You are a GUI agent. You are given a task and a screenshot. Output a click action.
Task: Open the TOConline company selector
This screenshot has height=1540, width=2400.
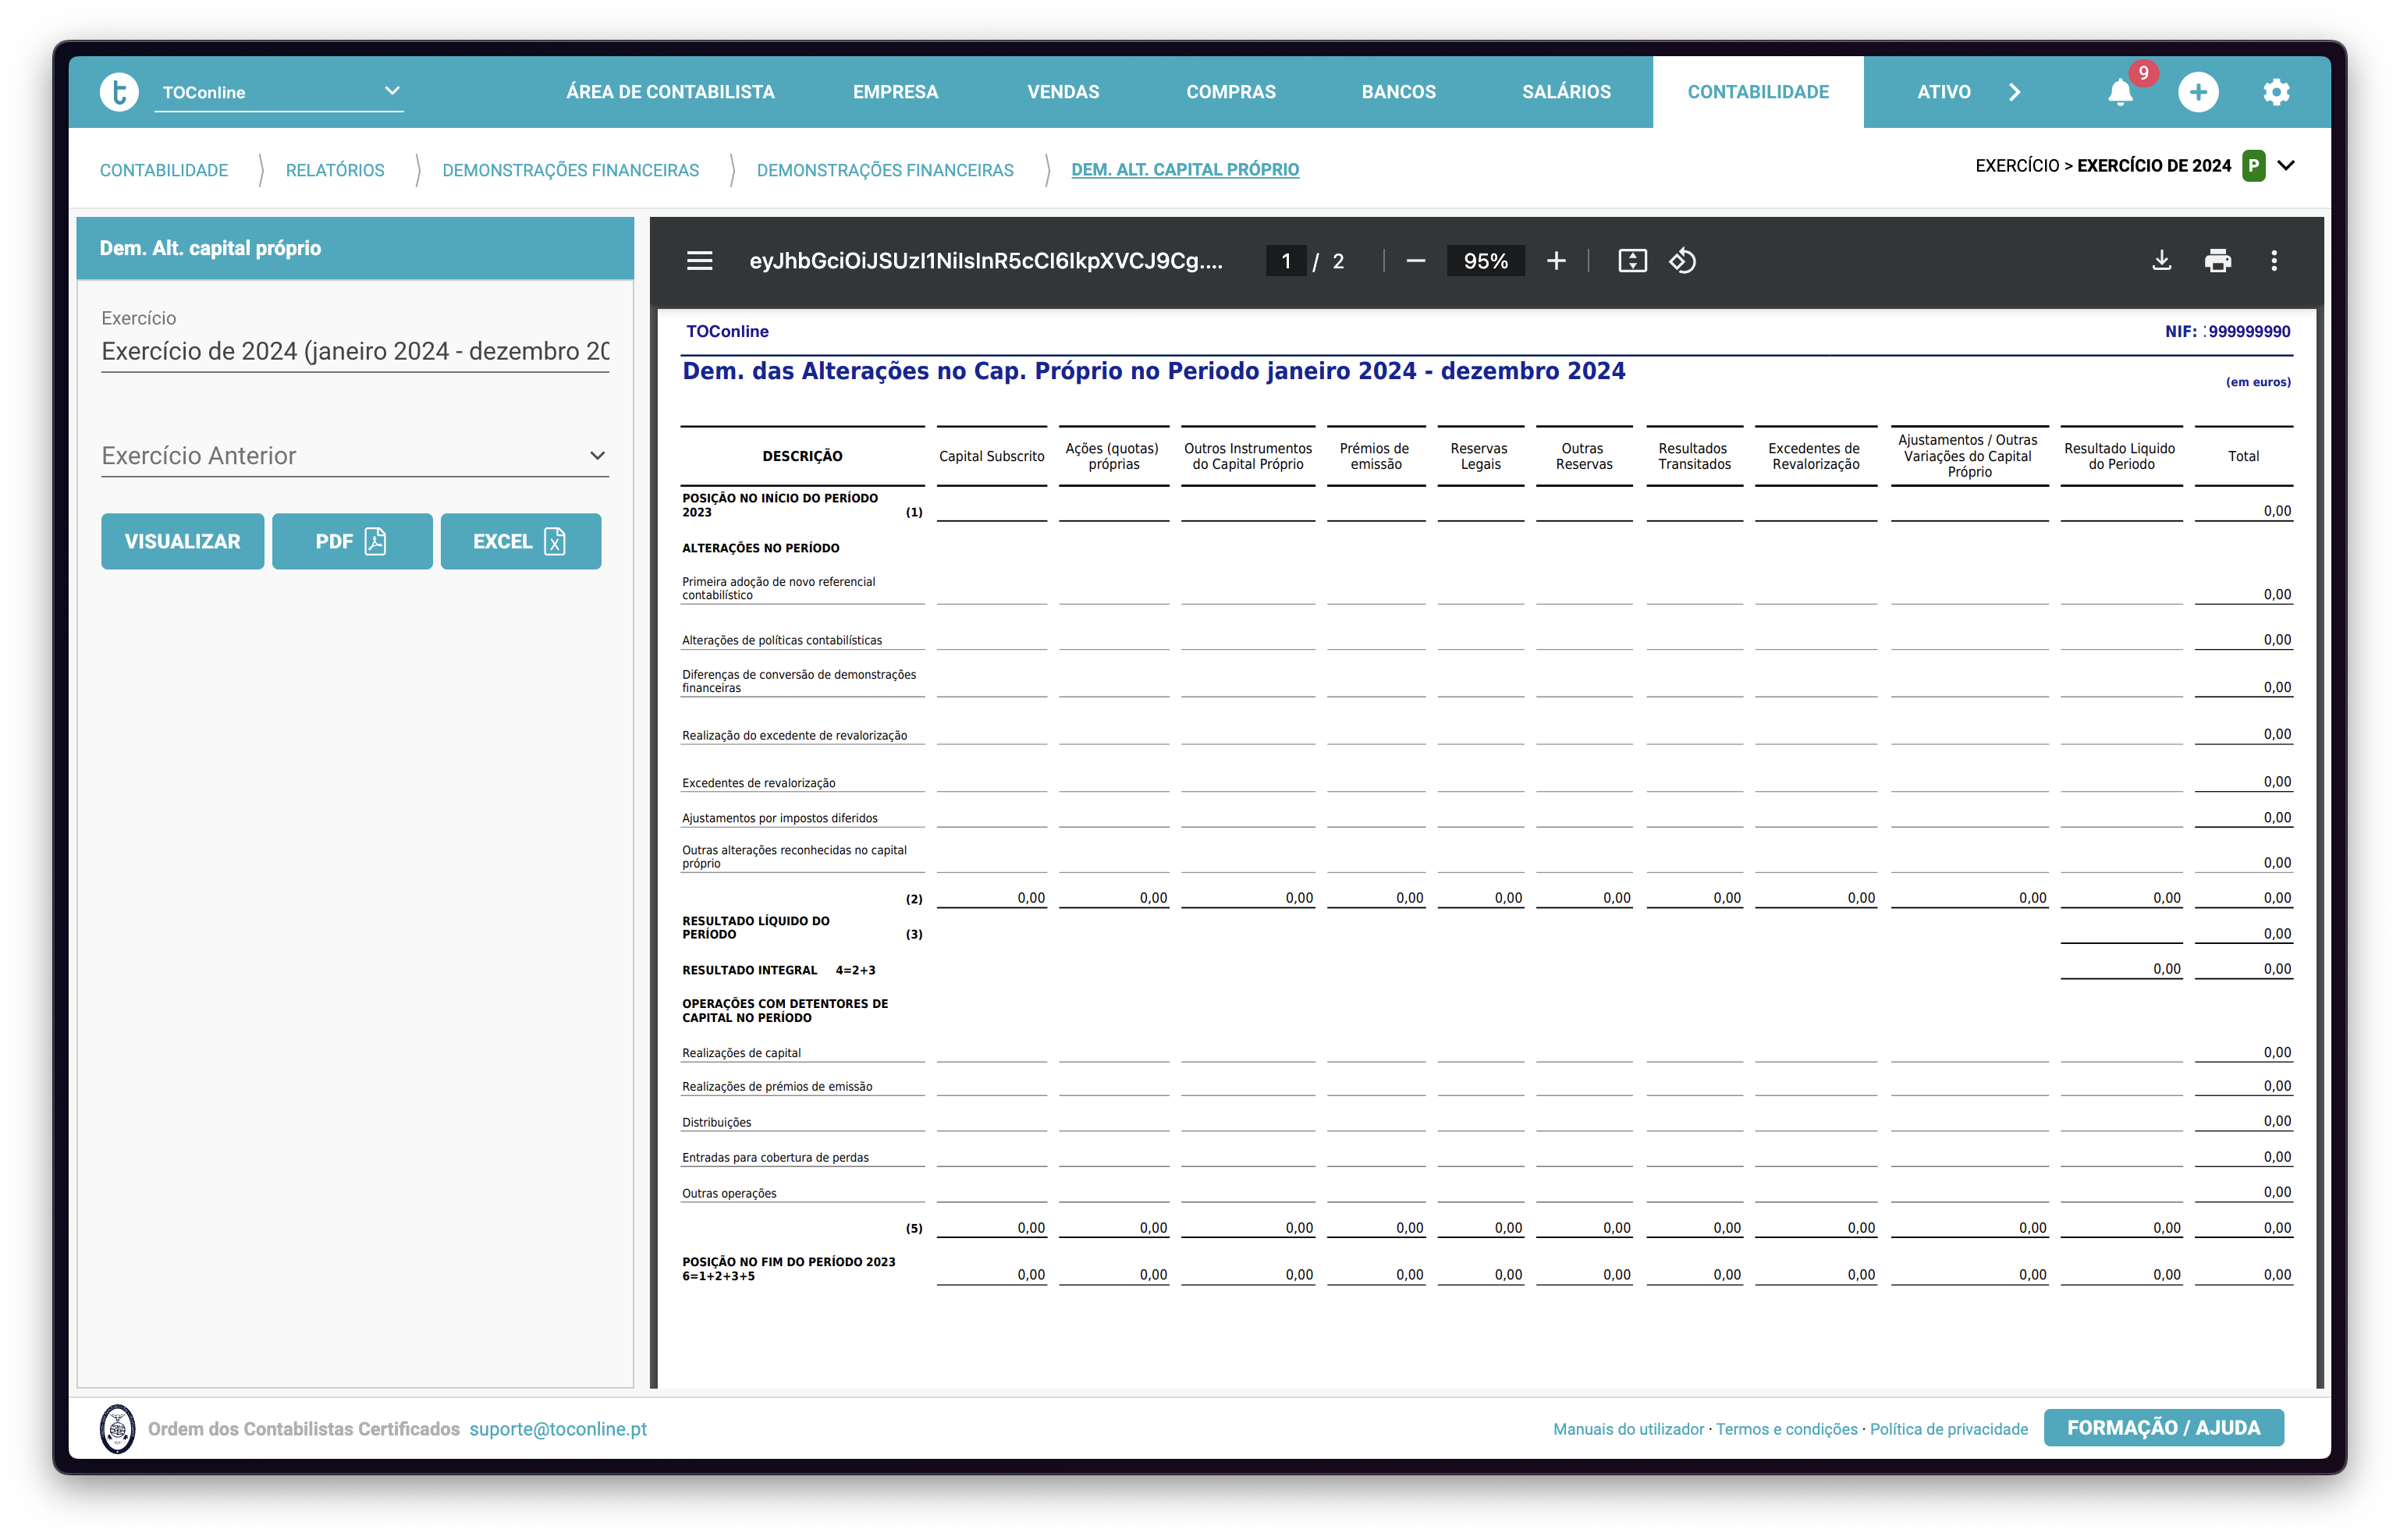(x=278, y=92)
